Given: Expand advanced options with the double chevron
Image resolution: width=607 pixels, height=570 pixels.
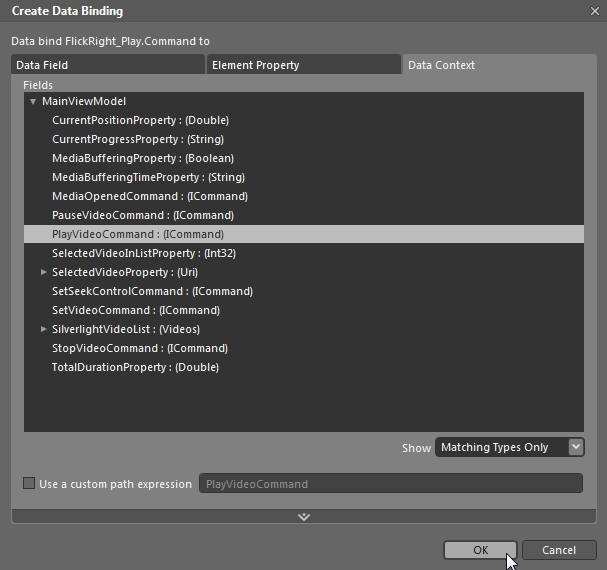Looking at the screenshot, I should point(304,517).
